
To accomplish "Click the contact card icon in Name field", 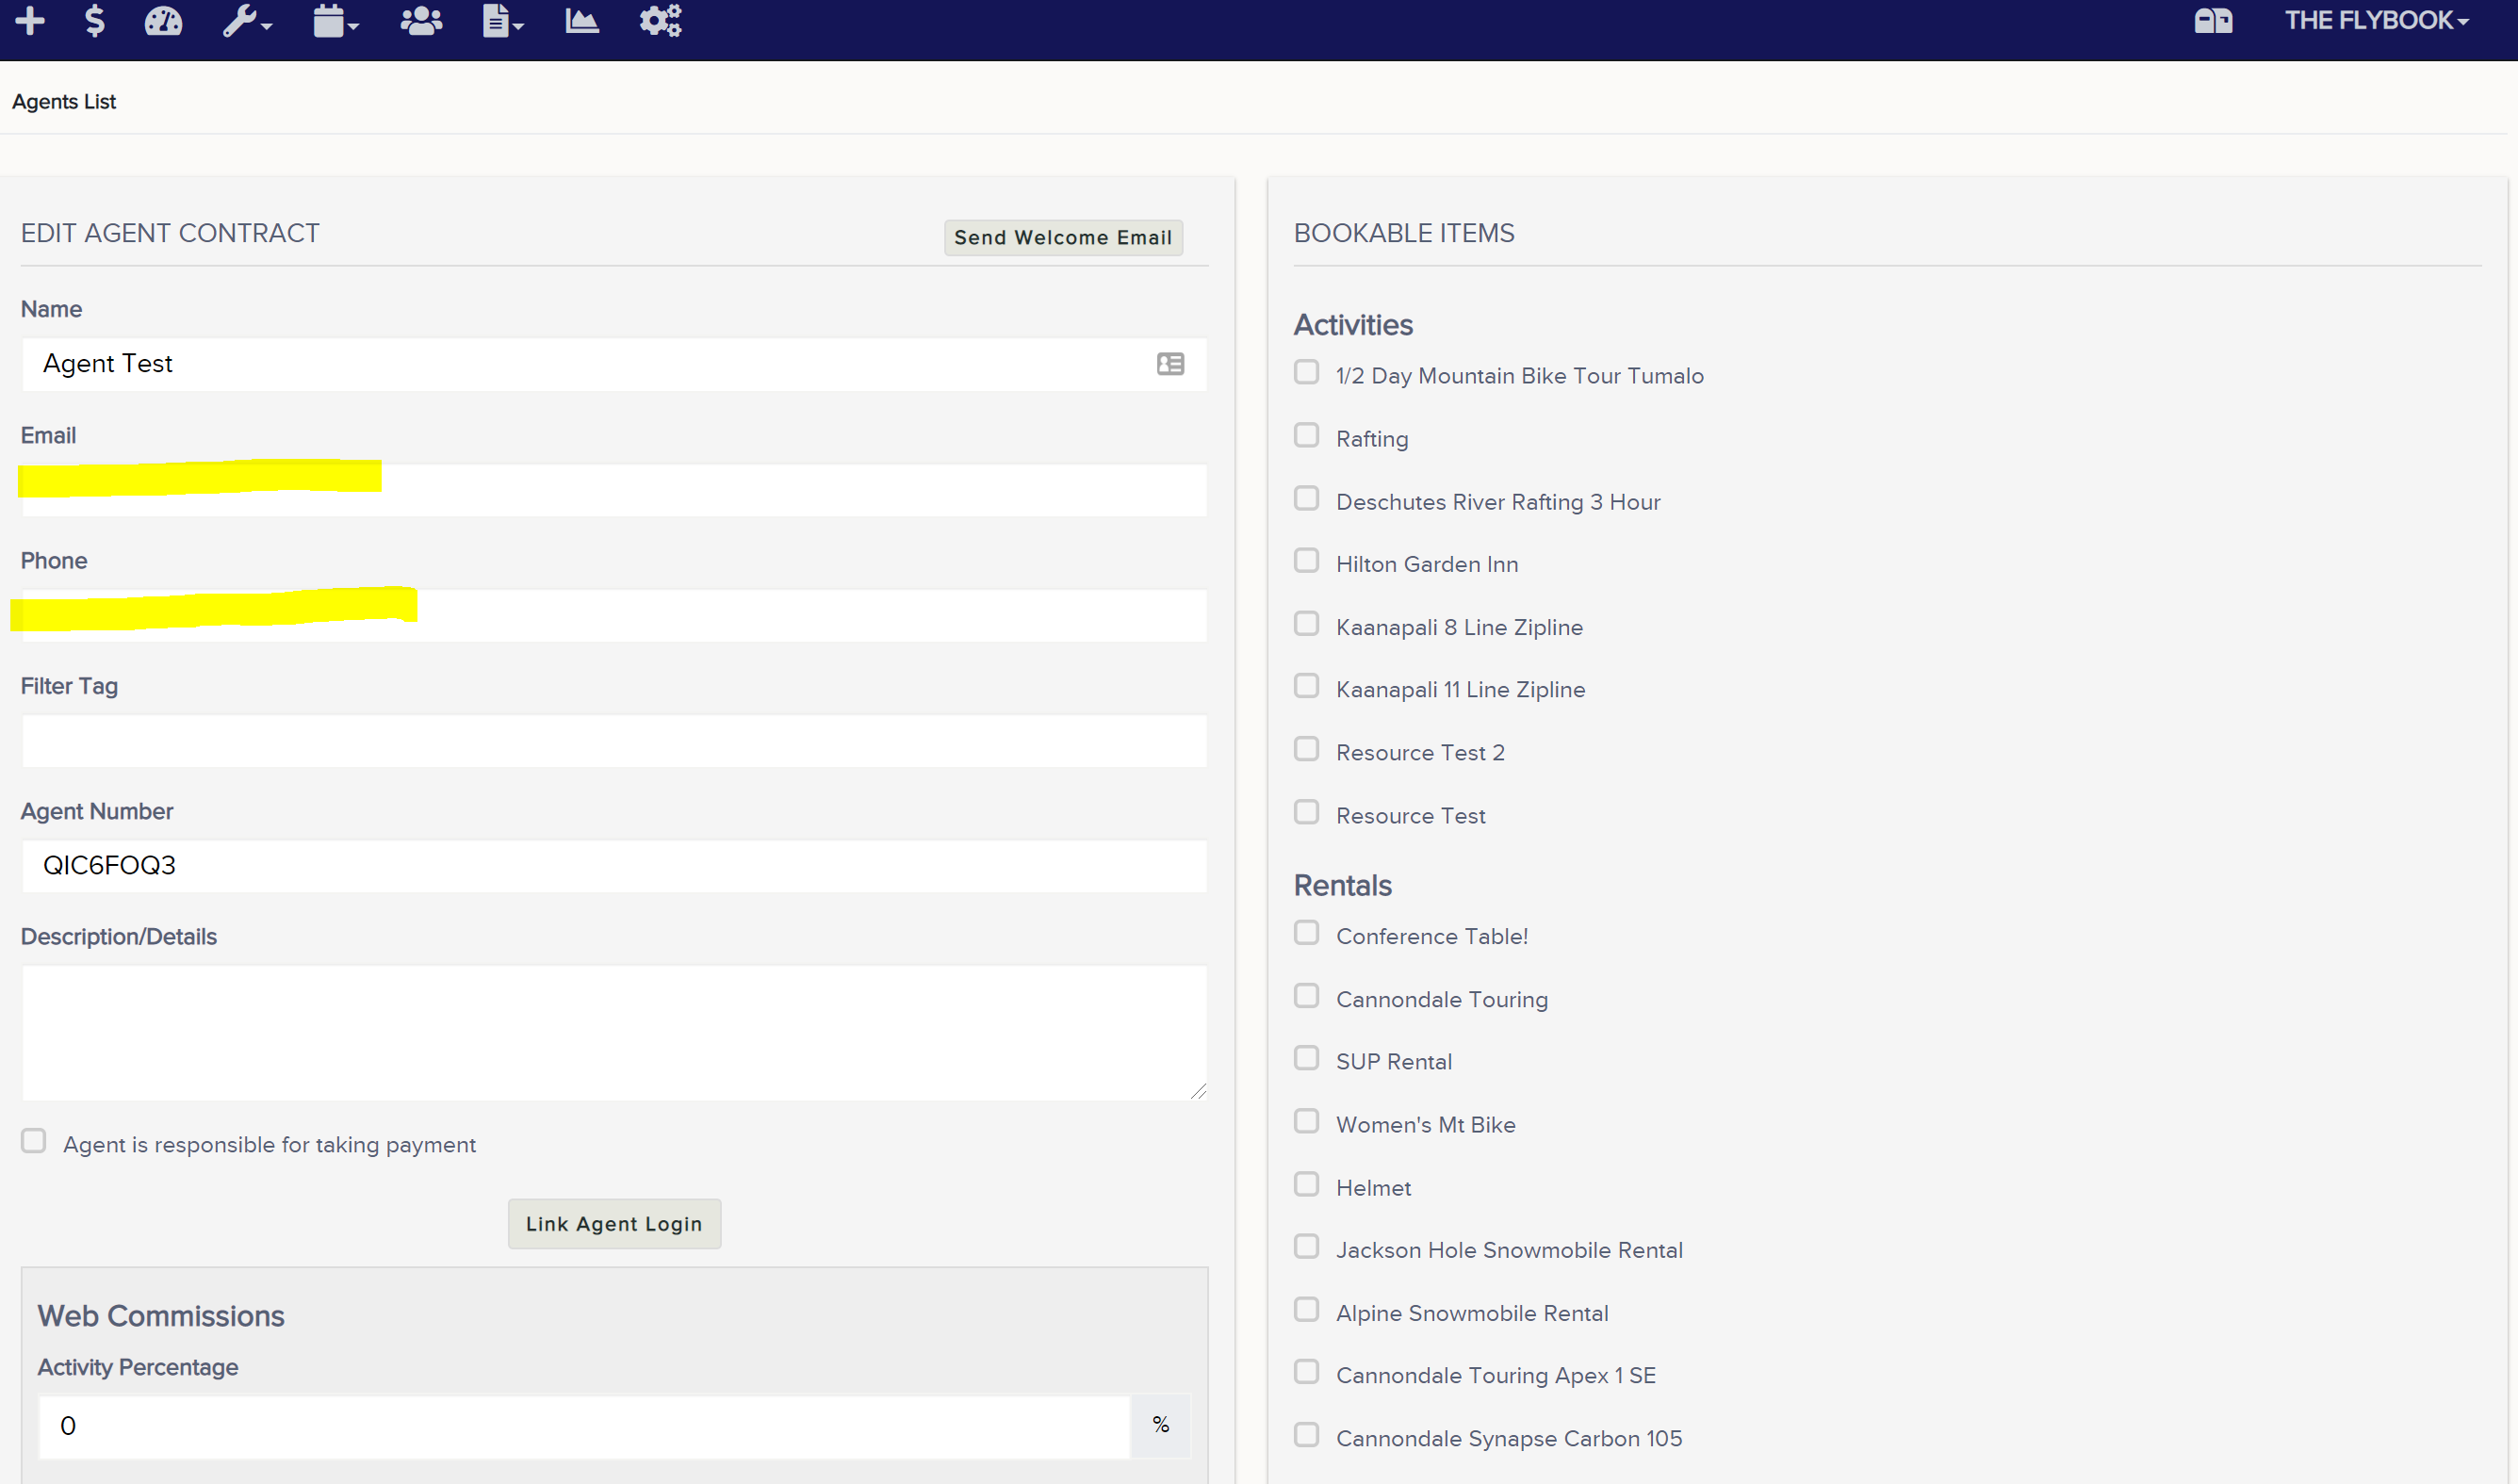I will (1170, 364).
